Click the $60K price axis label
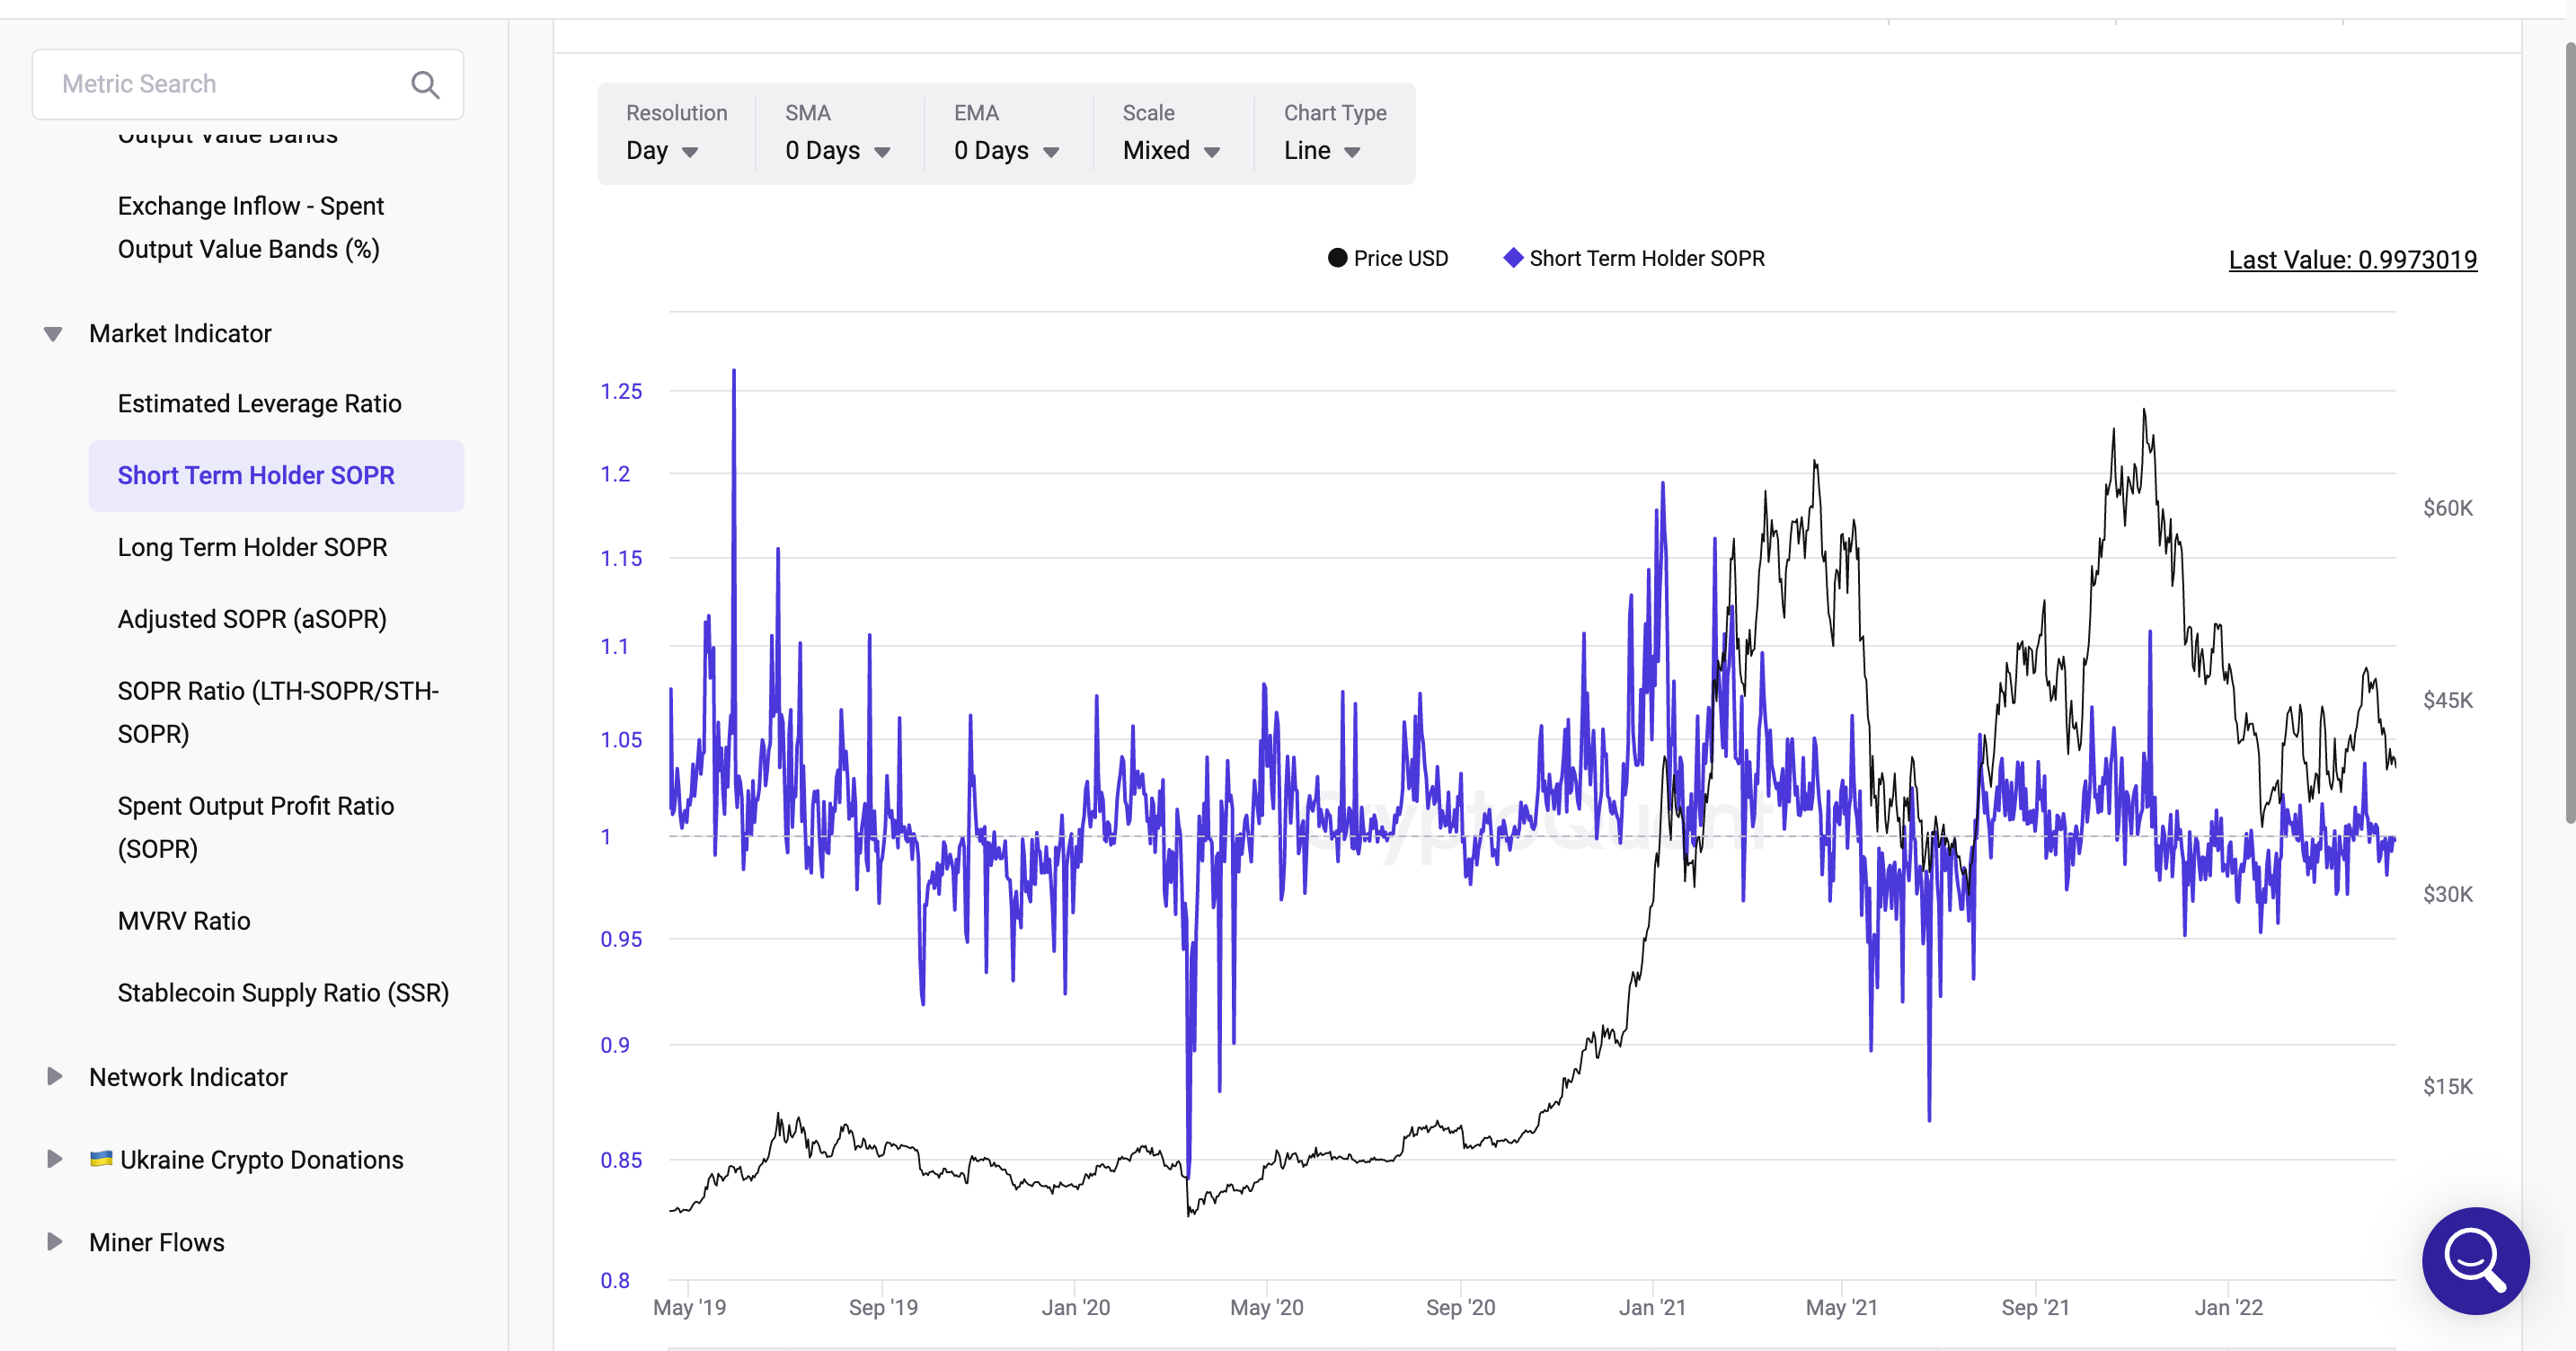Screen dimensions: 2576x1351 2448,508
